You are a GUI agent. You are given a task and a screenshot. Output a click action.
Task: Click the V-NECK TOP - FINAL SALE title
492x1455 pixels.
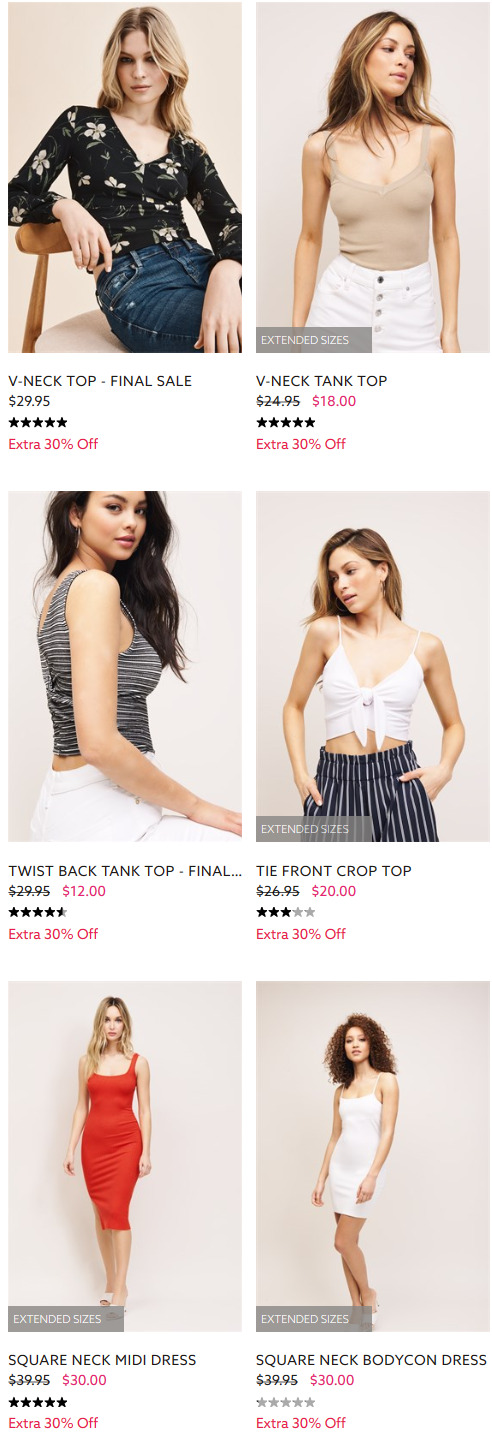pos(100,381)
